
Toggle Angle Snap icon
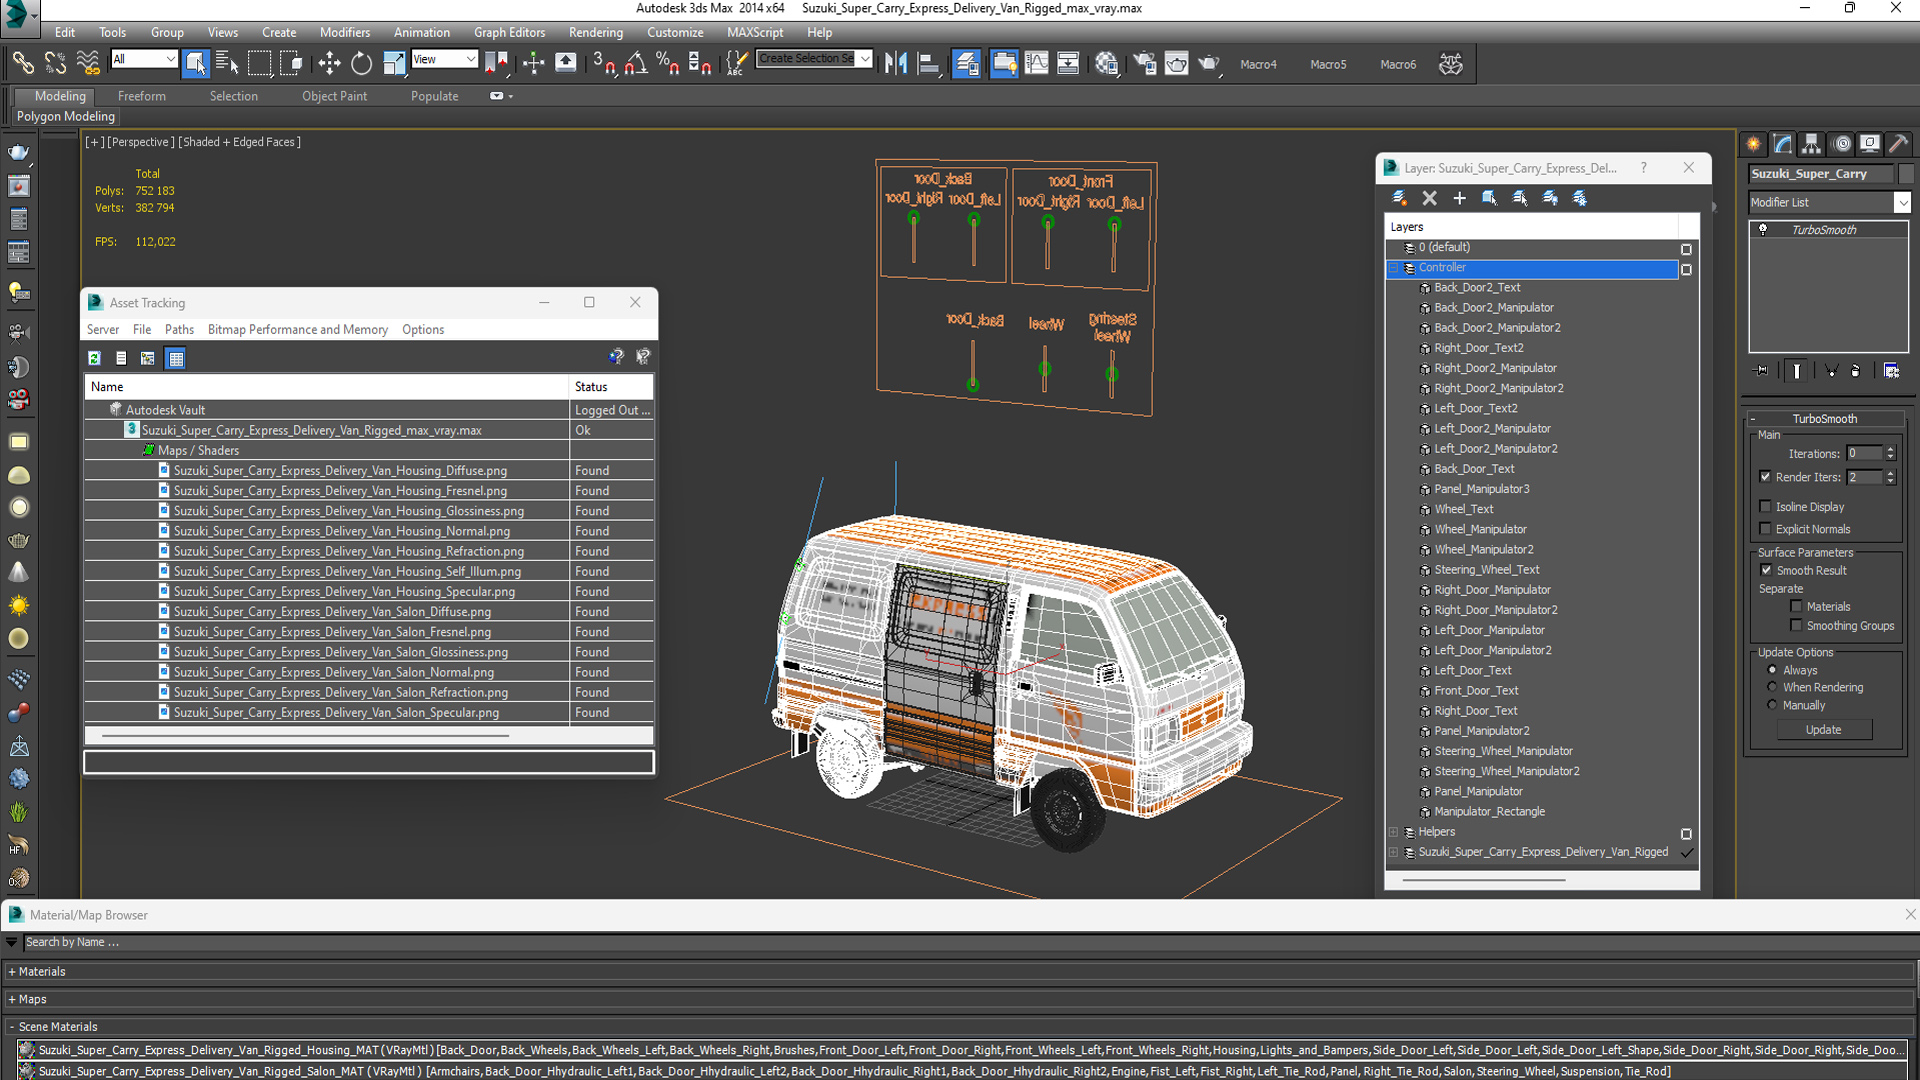tap(636, 63)
